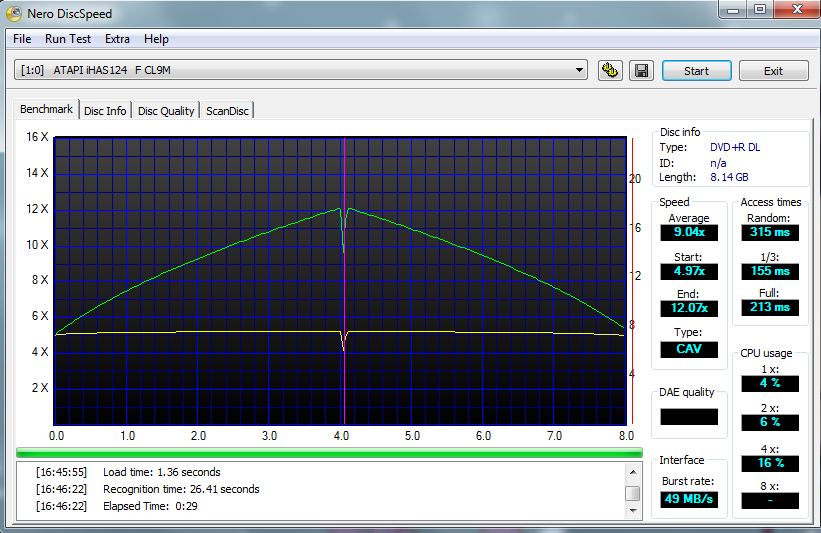The image size is (821, 533).
Task: Select the Benchmark tab
Action: (46, 109)
